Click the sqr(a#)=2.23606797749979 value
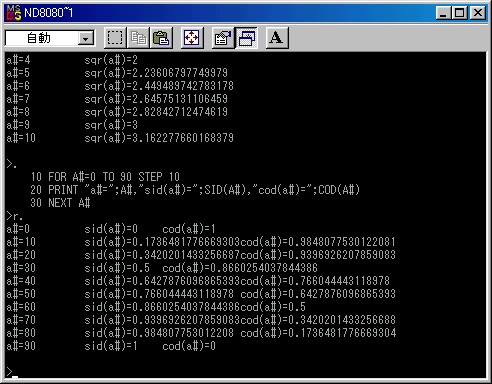This screenshot has width=492, height=384. pos(156,73)
